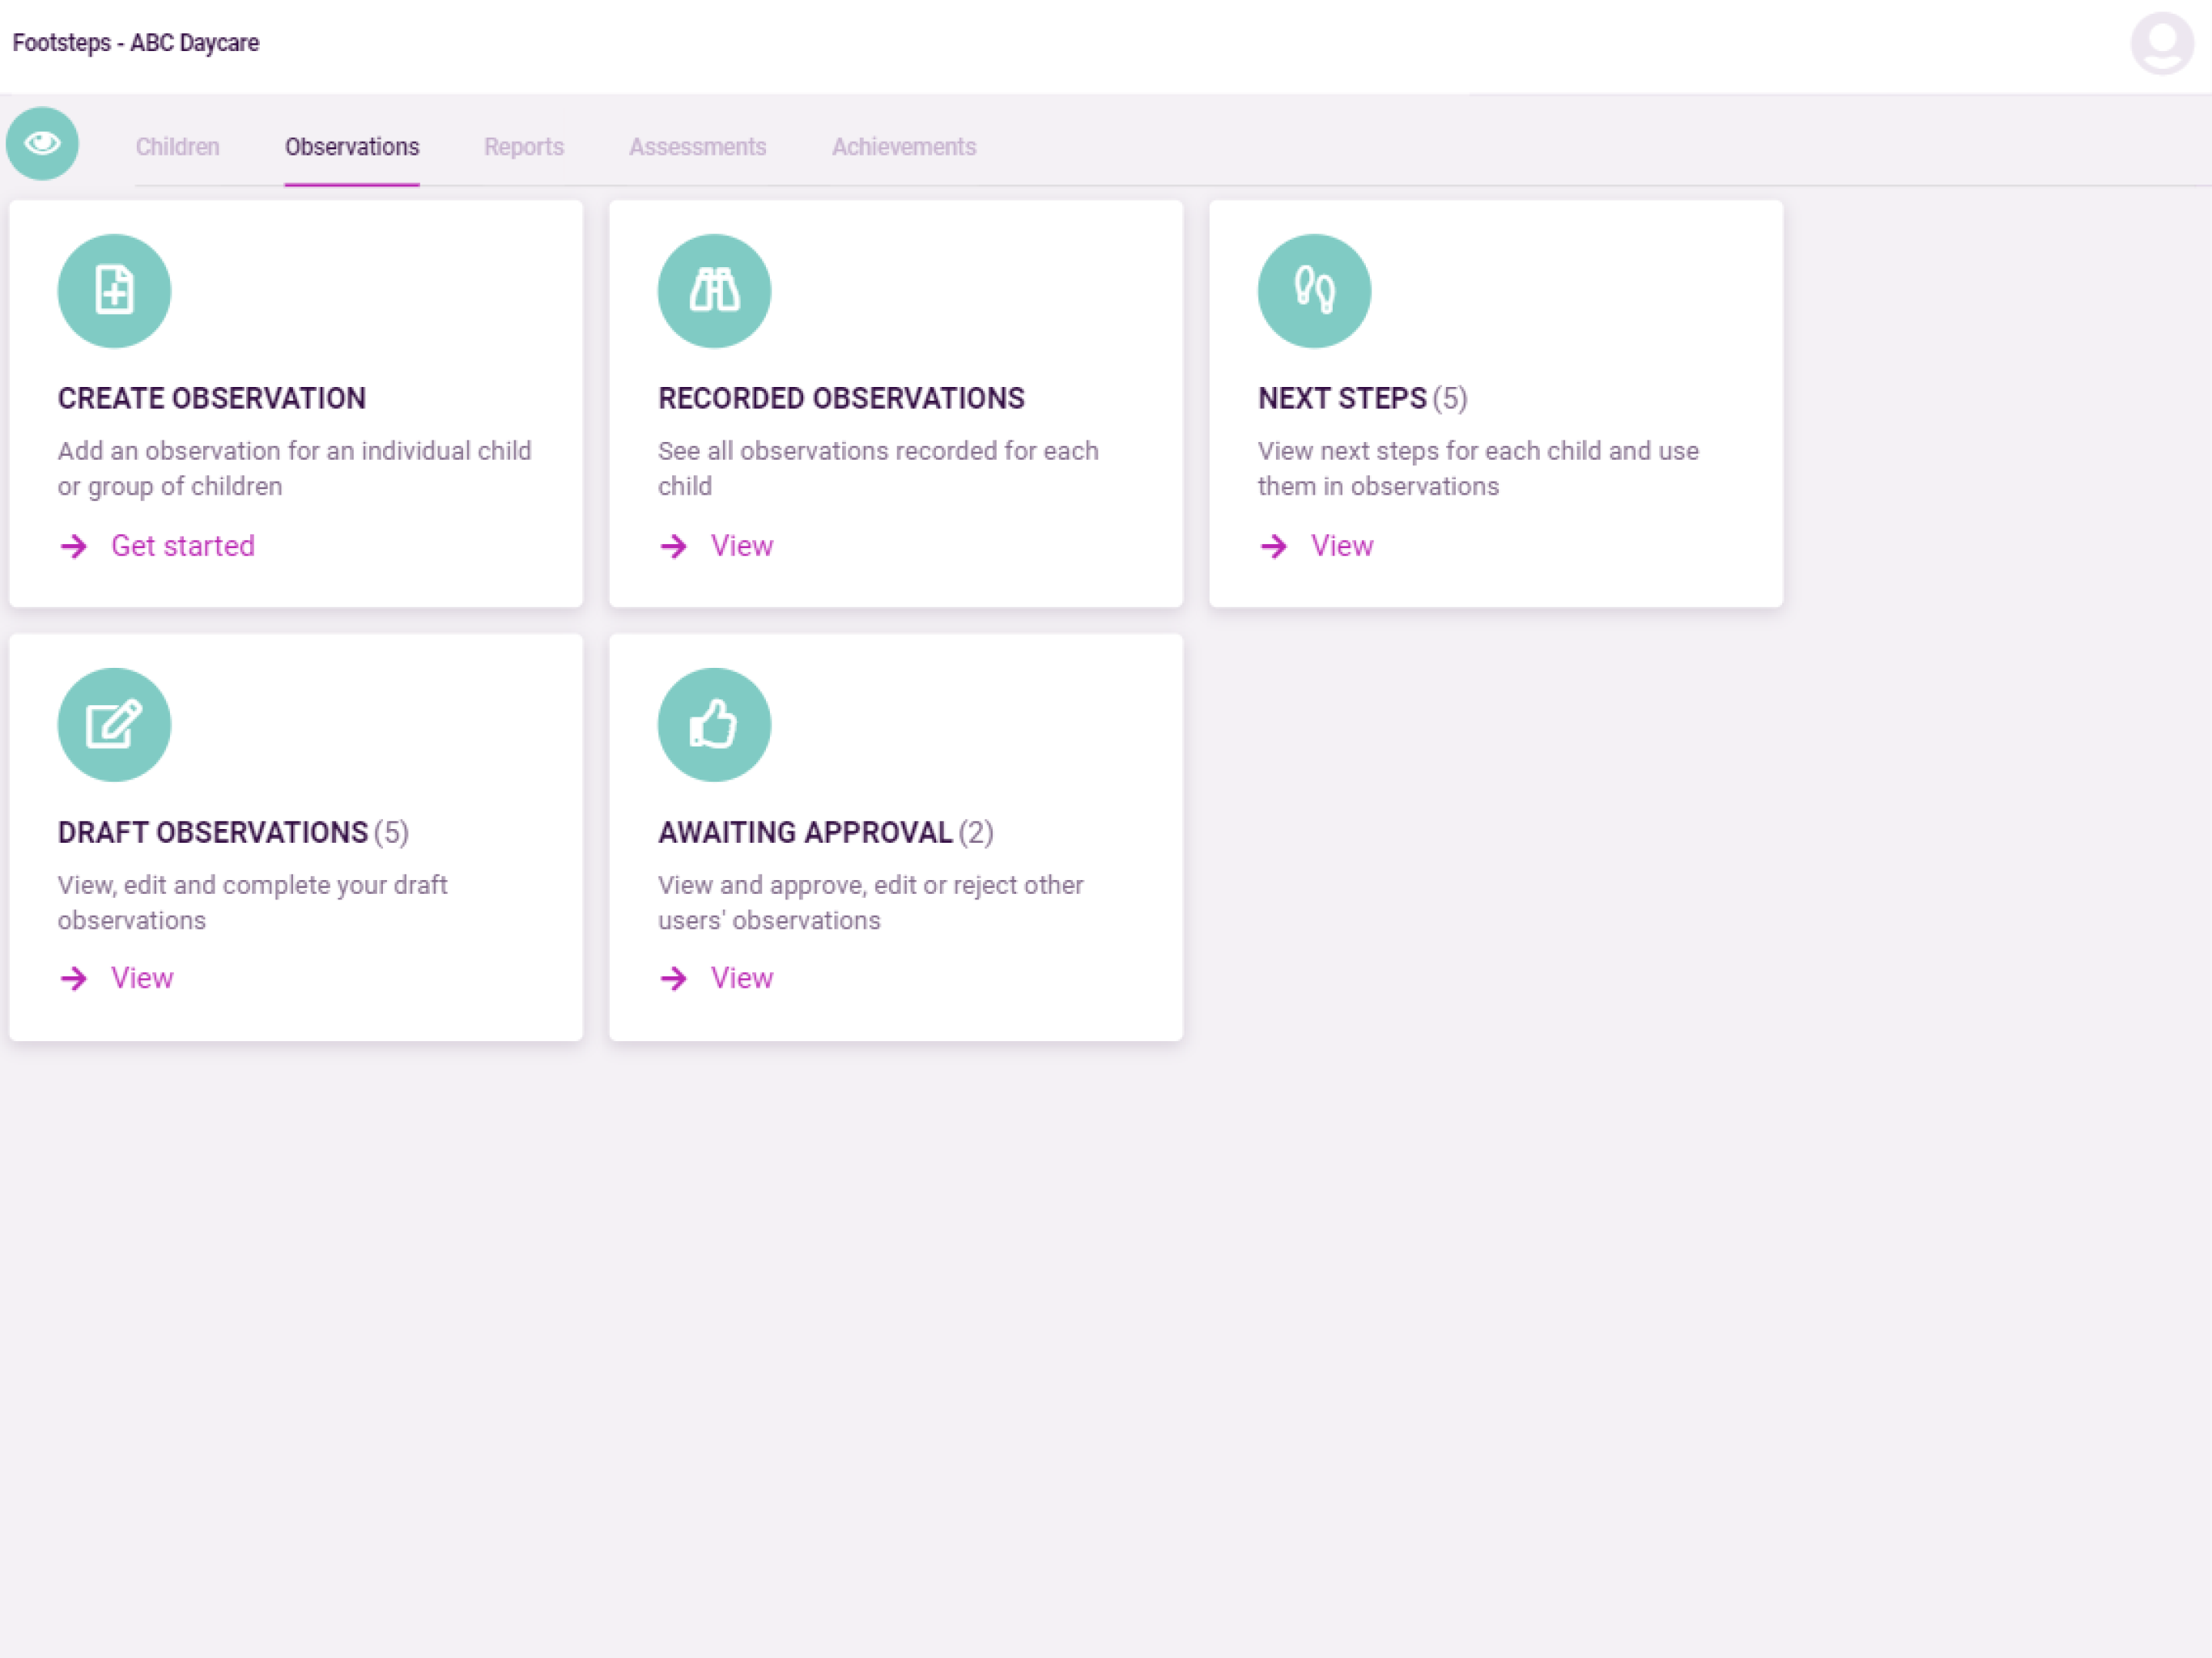
Task: Click the Create Observation document-plus icon
Action: pos(114,291)
